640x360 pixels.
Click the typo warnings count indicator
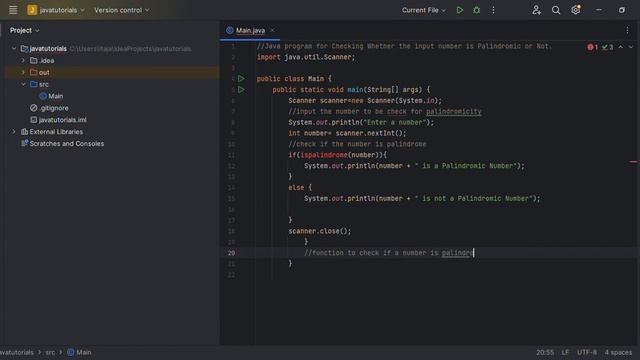pos(607,47)
